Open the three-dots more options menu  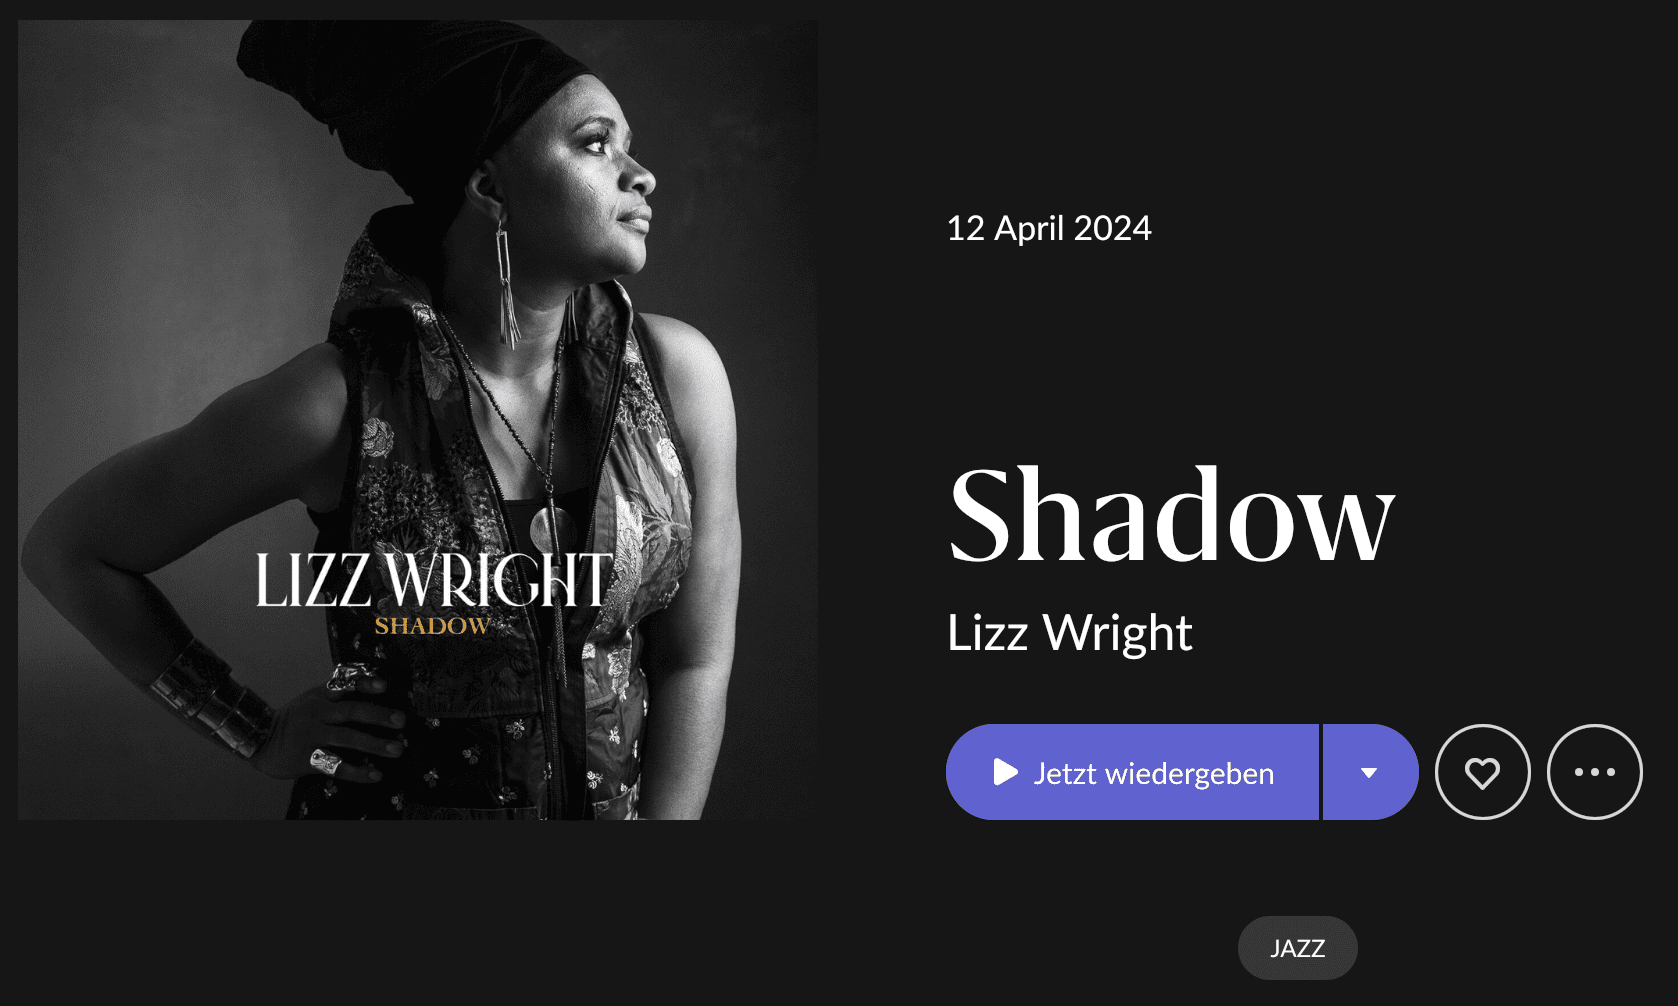(1594, 772)
